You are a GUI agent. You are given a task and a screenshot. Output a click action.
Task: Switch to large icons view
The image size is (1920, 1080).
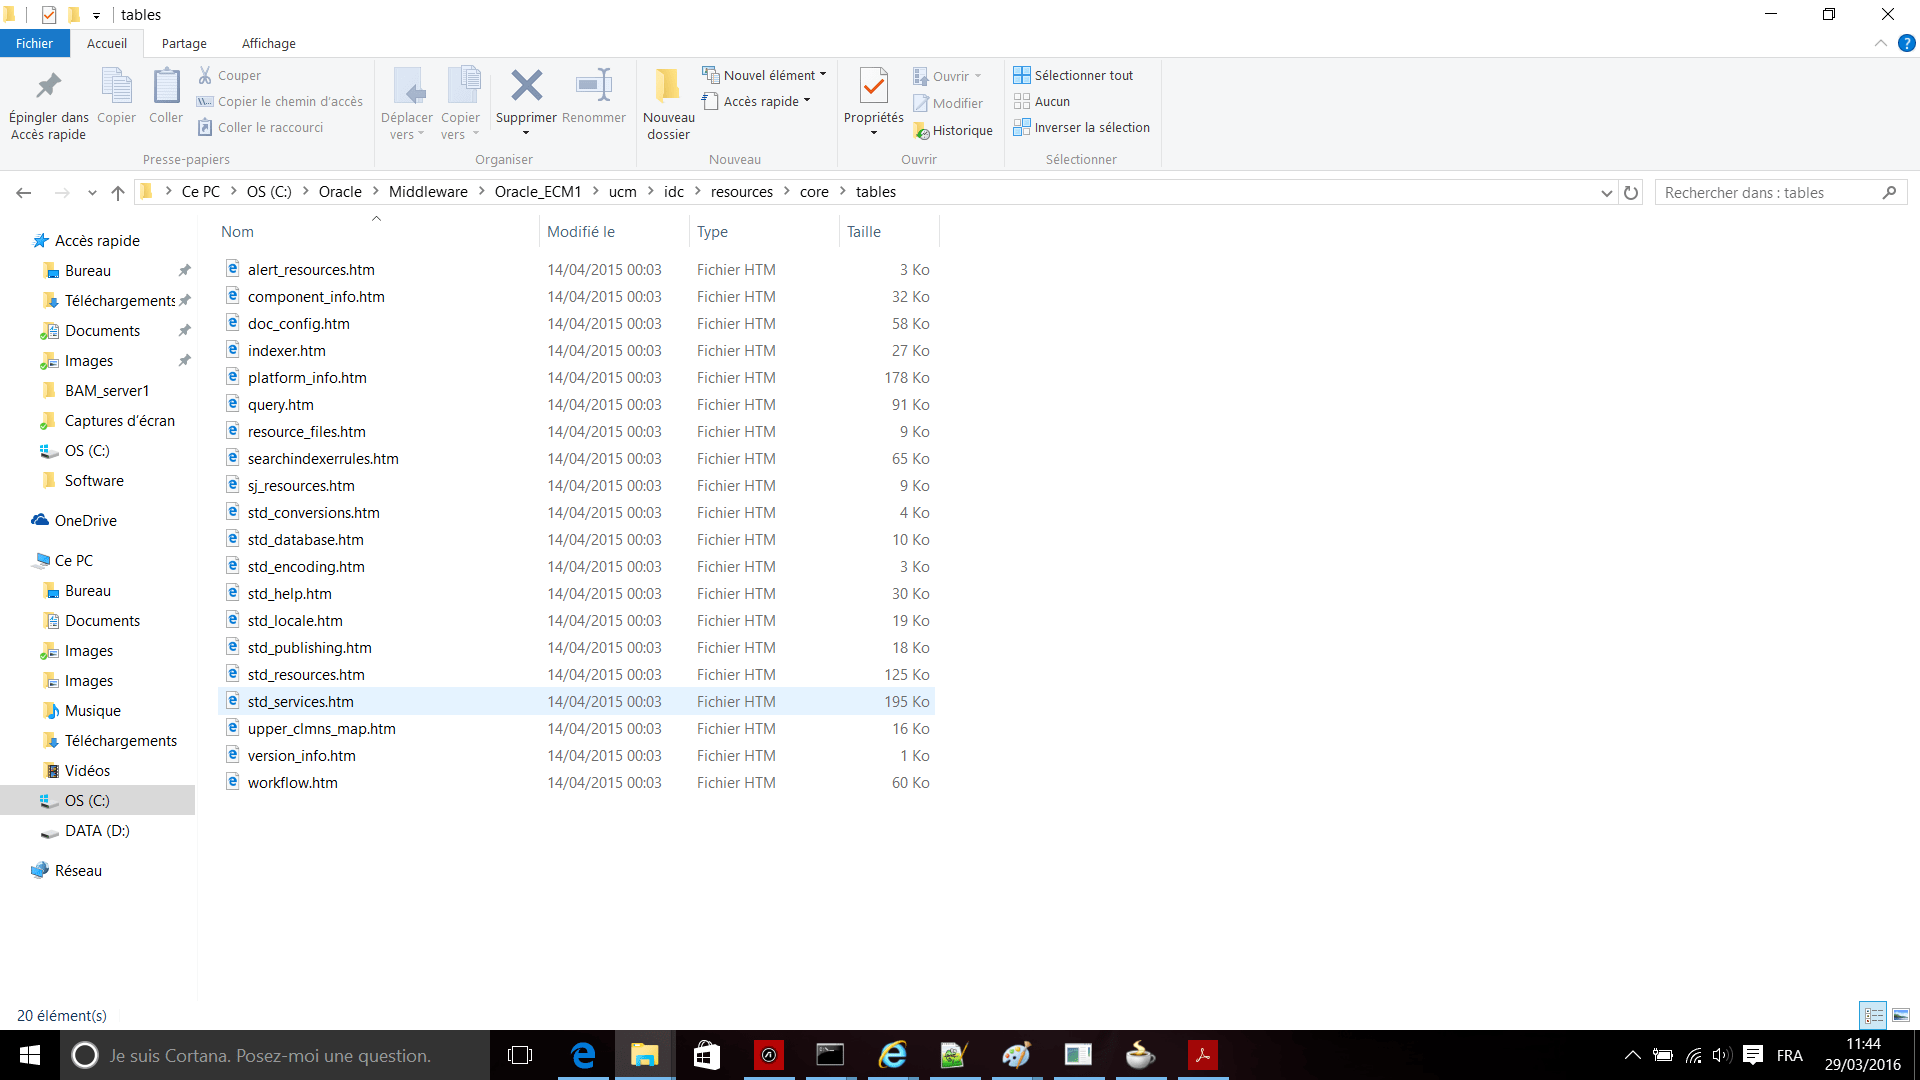click(x=1900, y=1015)
